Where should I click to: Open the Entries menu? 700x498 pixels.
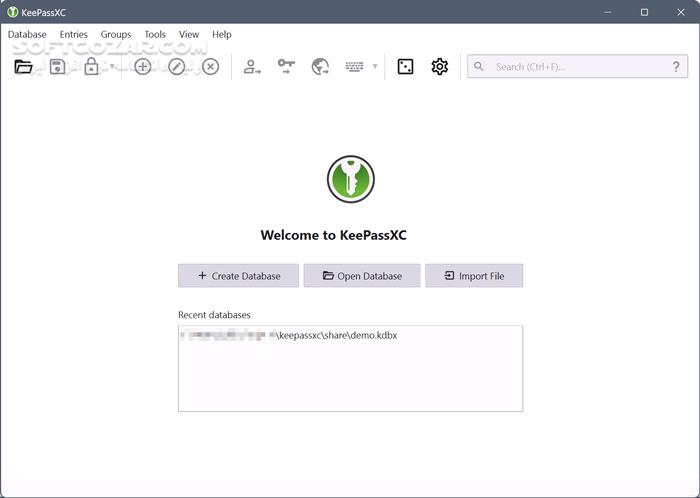tap(74, 34)
